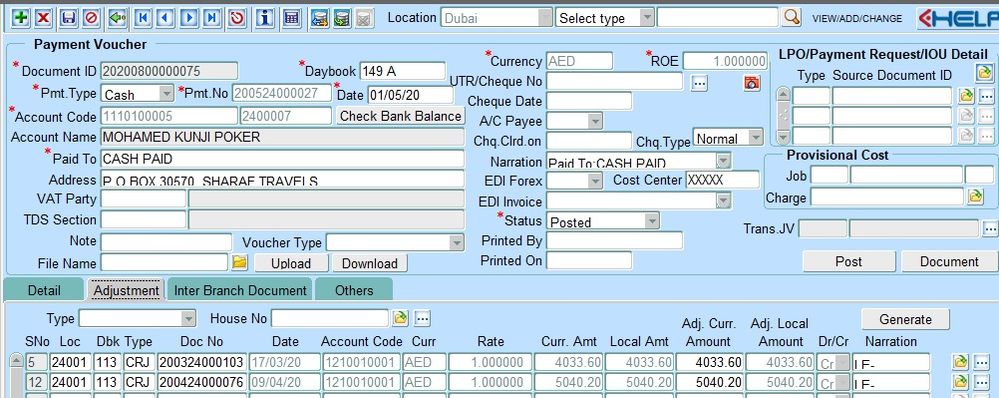Open the calculator icon

tap(291, 18)
